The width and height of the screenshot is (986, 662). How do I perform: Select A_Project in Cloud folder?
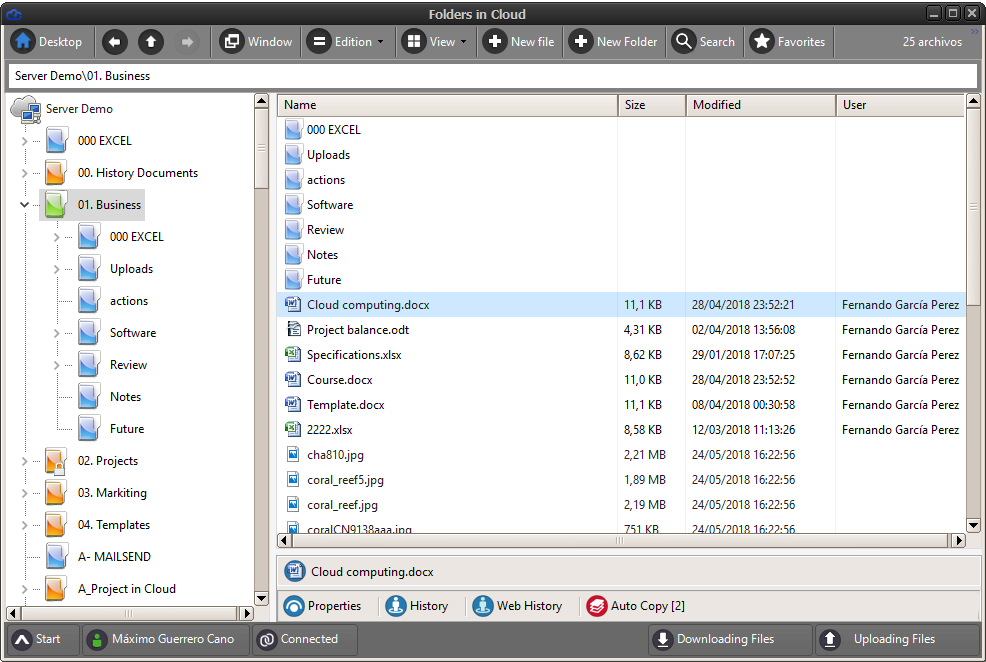(110, 589)
